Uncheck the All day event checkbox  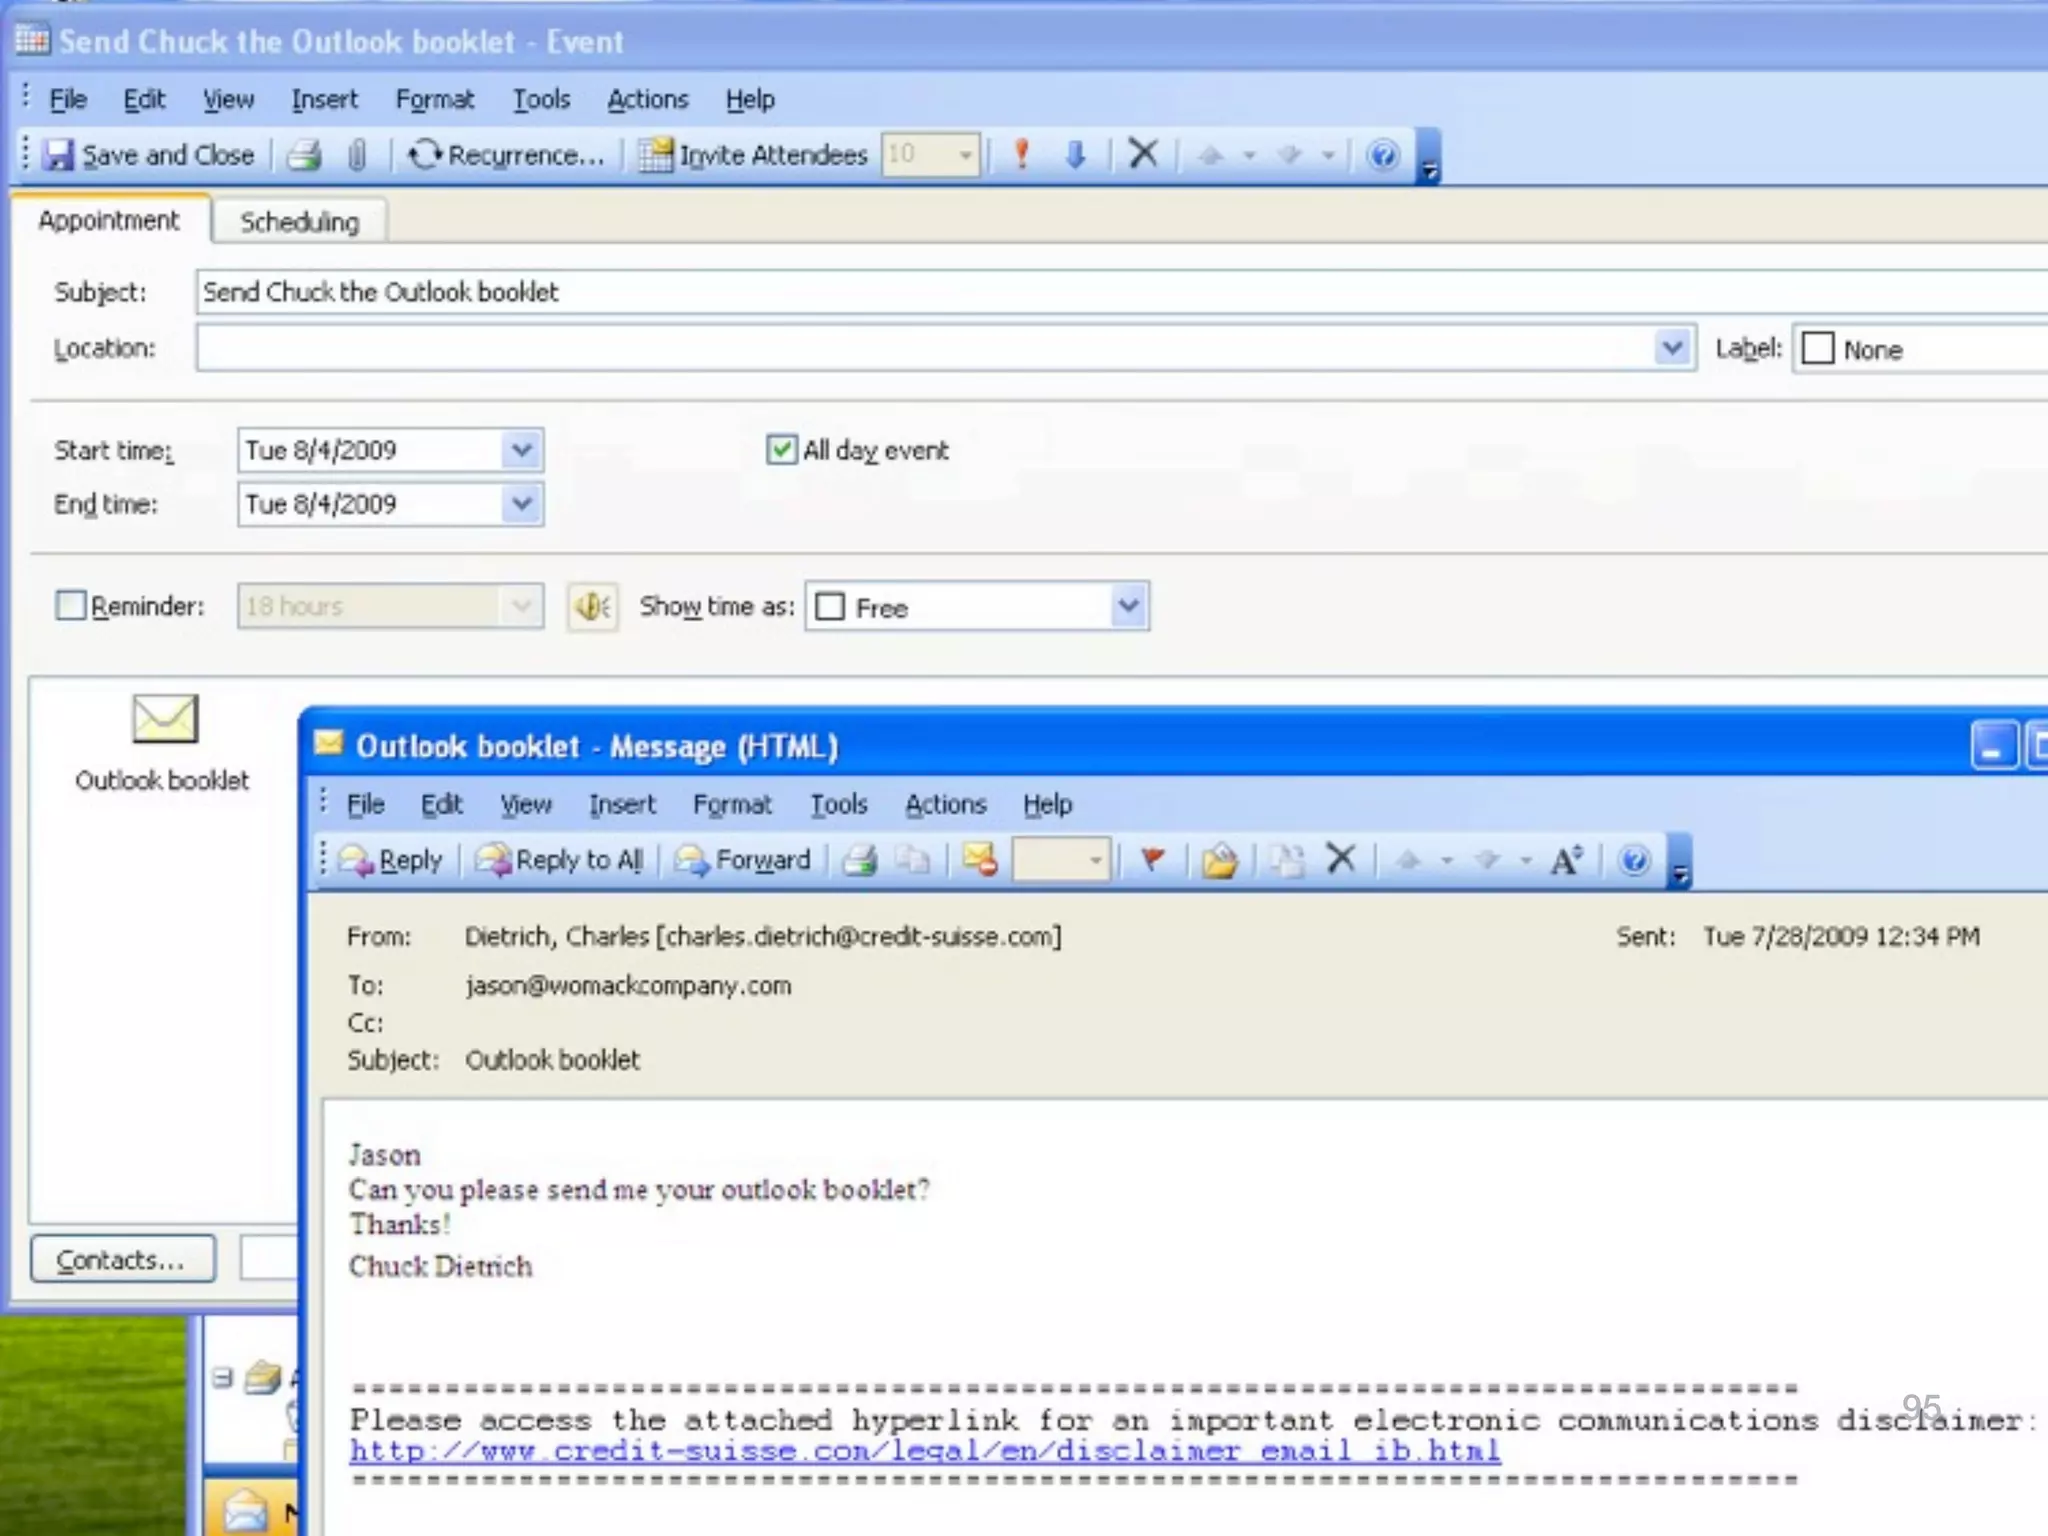781,450
